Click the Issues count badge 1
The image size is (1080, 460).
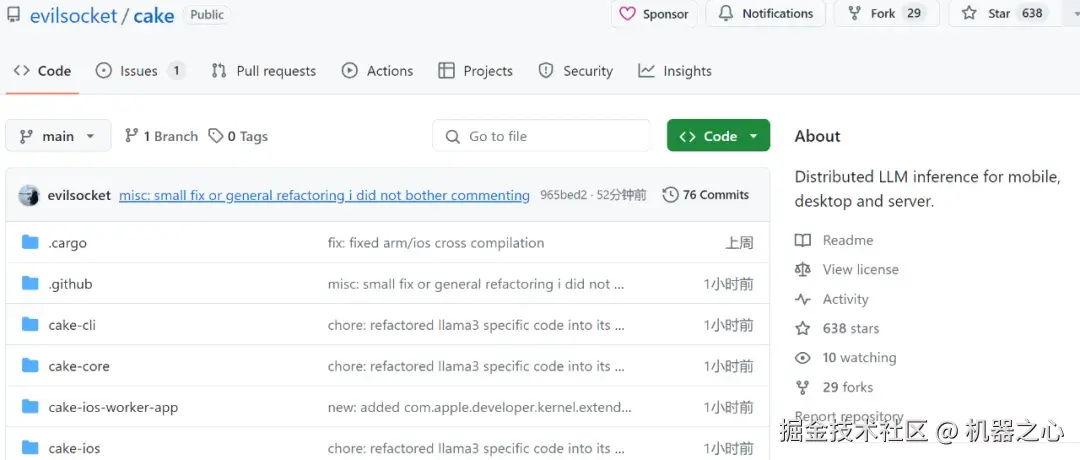(176, 71)
